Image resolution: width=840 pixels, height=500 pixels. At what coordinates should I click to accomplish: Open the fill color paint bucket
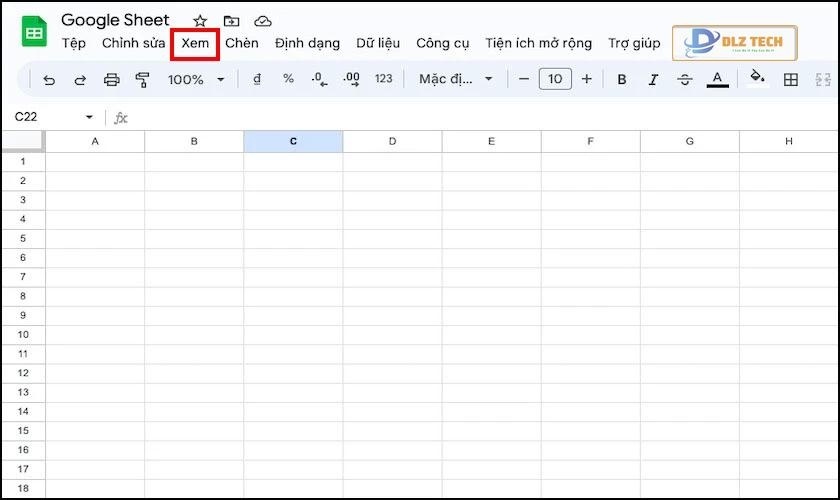pyautogui.click(x=757, y=78)
